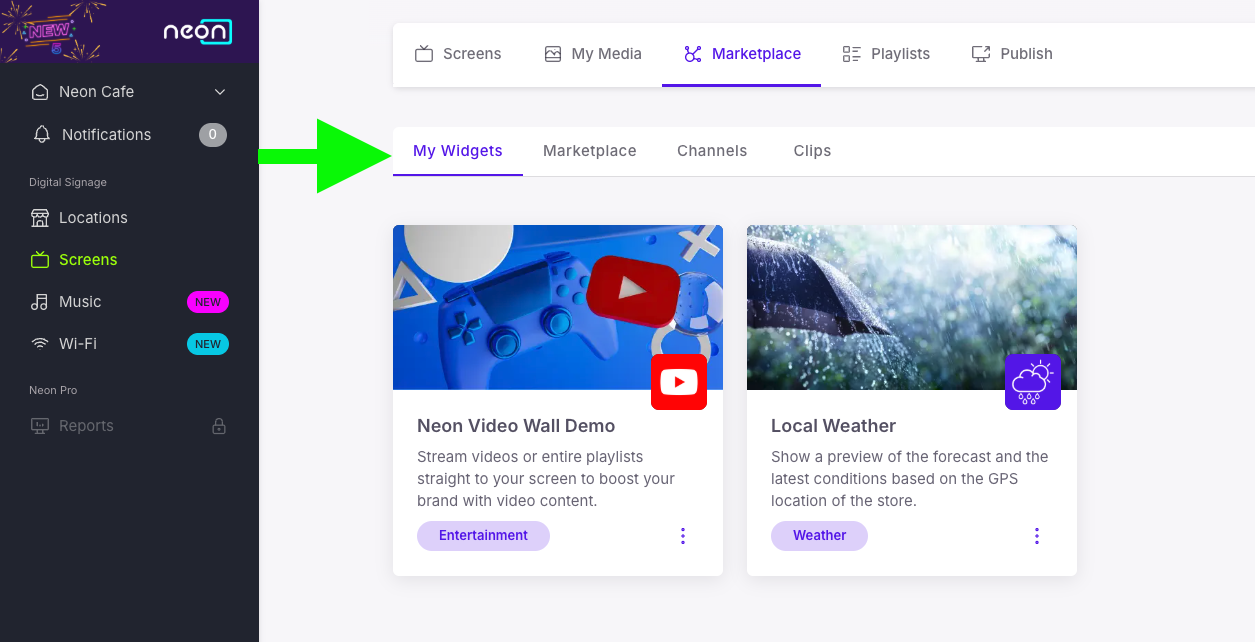Open the Local Weather rain thumbnail

tap(912, 307)
